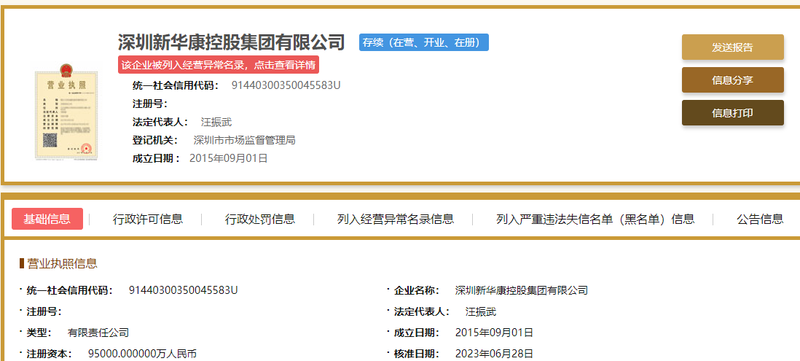Switch to the 行政许可信息 tab

[x=147, y=219]
